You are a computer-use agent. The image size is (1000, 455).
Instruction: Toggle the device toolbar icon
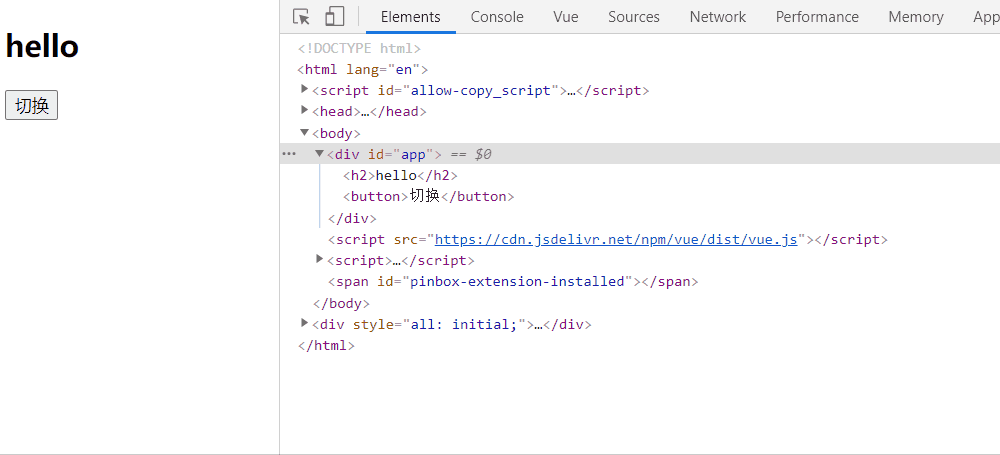[x=334, y=17]
